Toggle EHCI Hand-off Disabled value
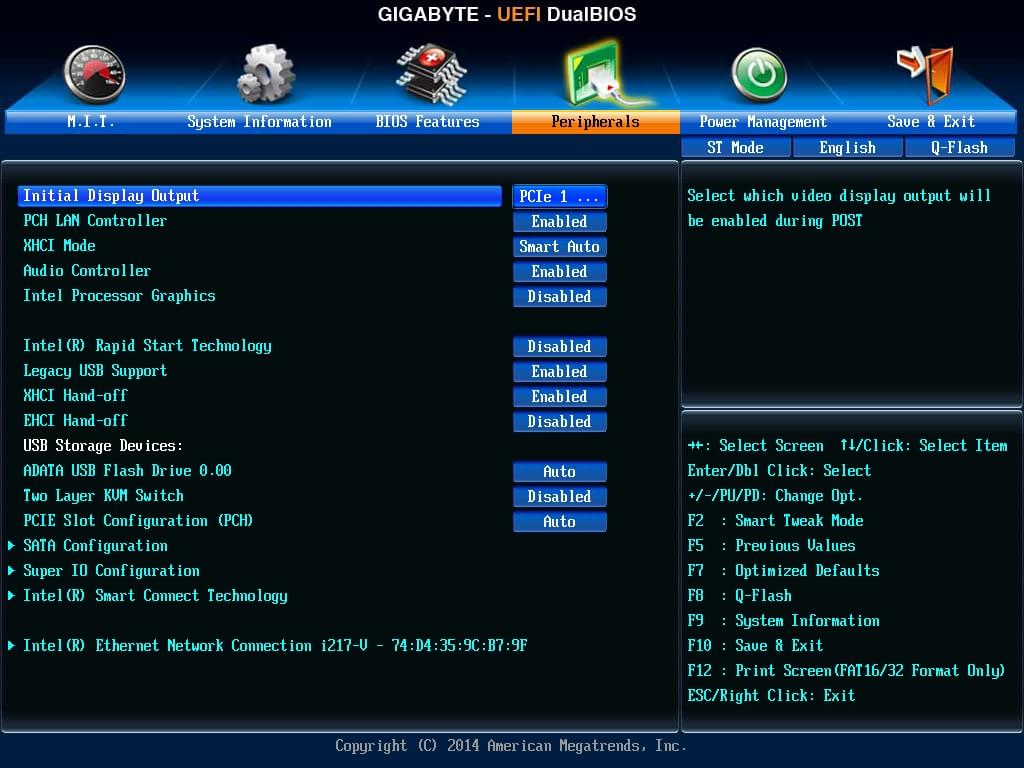Screen dimensions: 1024x768 560,421
